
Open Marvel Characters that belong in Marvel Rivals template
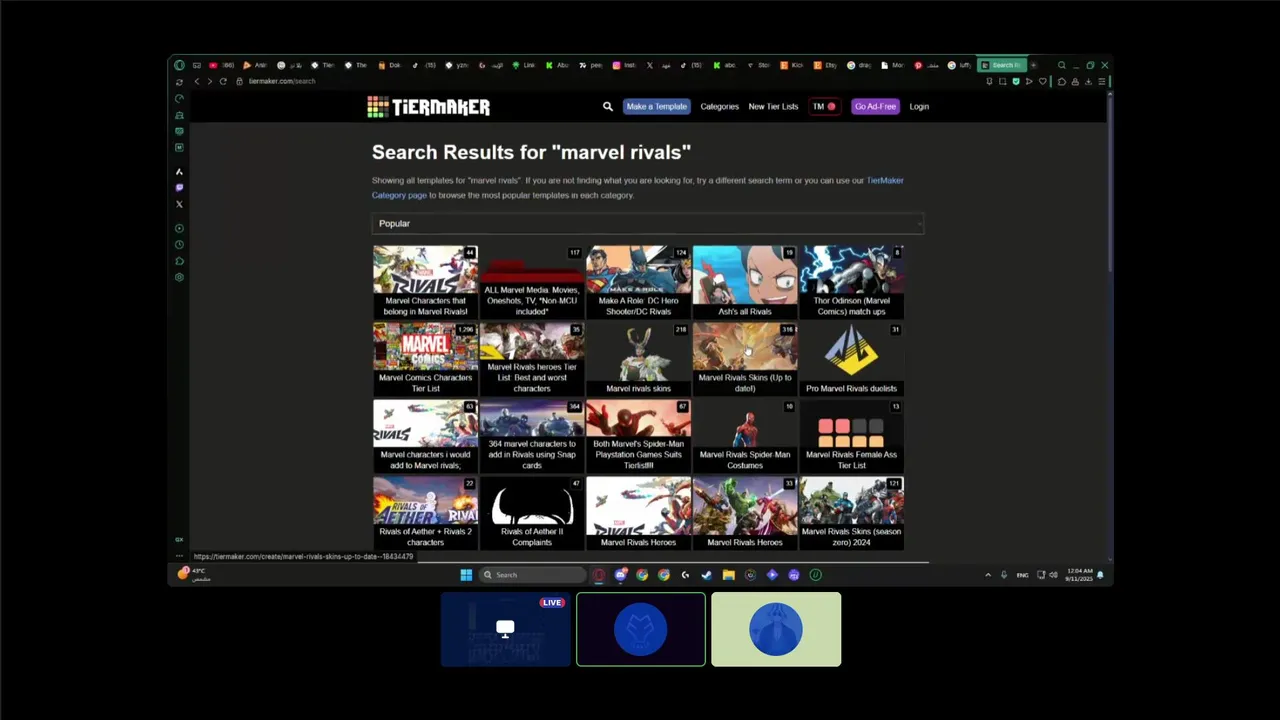425,282
